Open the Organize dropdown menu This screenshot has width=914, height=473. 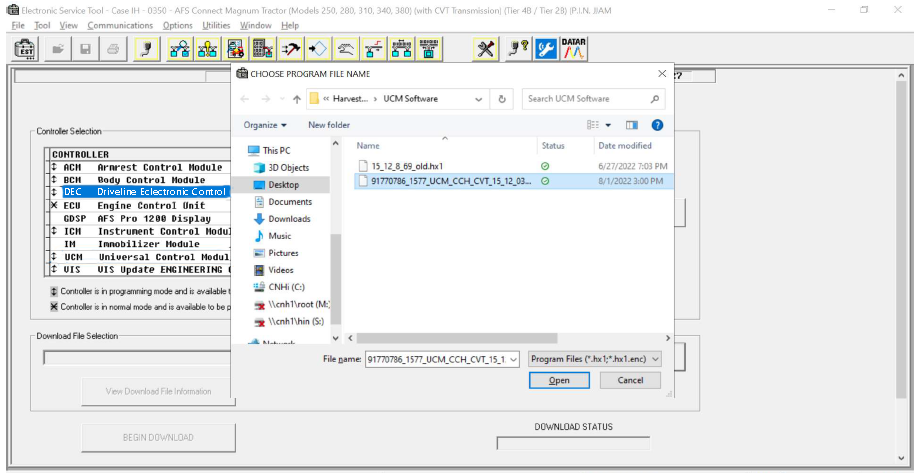pyautogui.click(x=265, y=125)
